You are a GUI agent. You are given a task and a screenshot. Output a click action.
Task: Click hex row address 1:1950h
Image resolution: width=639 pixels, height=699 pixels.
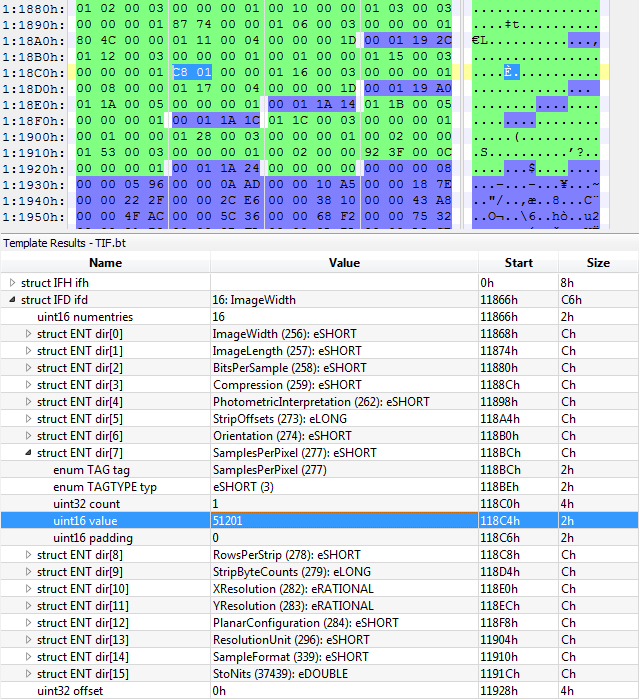coord(33,217)
